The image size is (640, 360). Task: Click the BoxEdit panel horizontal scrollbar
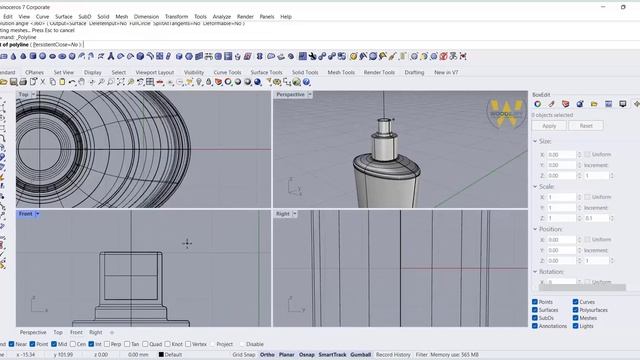[x=582, y=288]
